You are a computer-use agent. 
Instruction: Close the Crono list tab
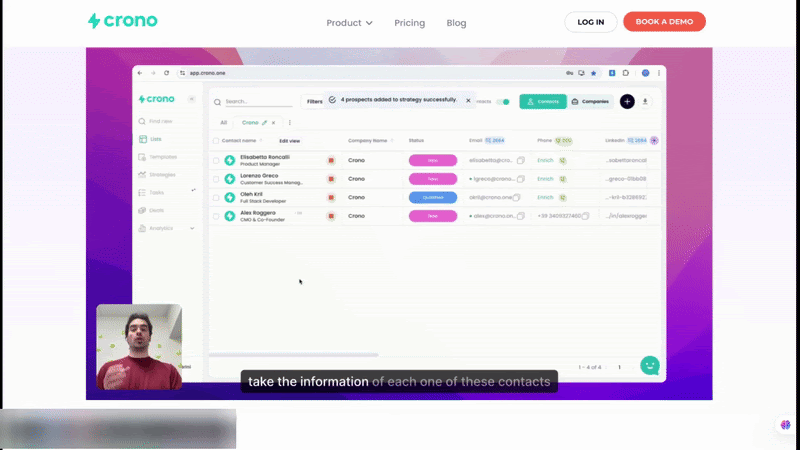point(273,122)
